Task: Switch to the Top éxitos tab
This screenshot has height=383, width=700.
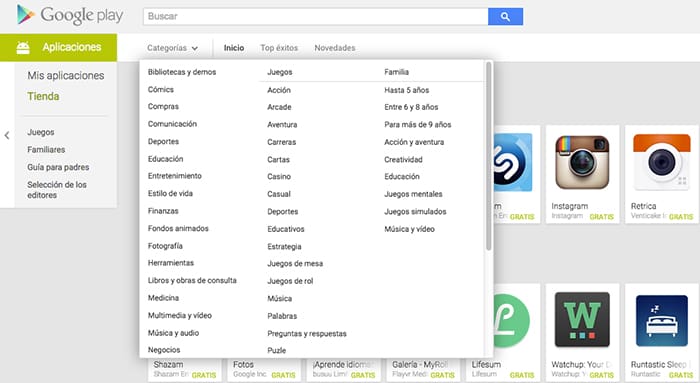Action: (279, 48)
